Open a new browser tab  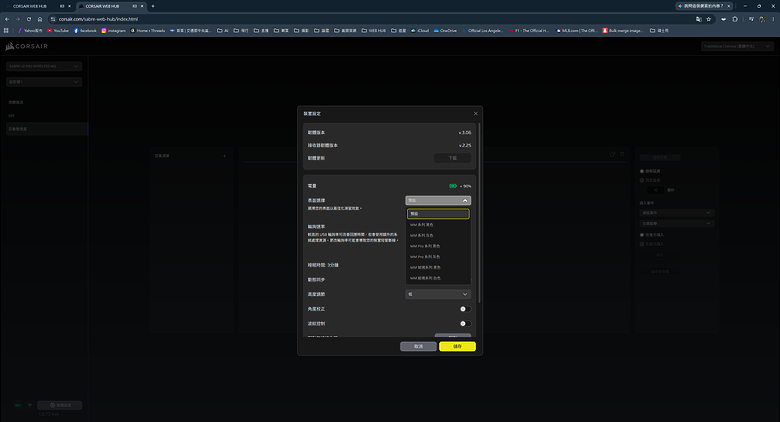[x=153, y=6]
